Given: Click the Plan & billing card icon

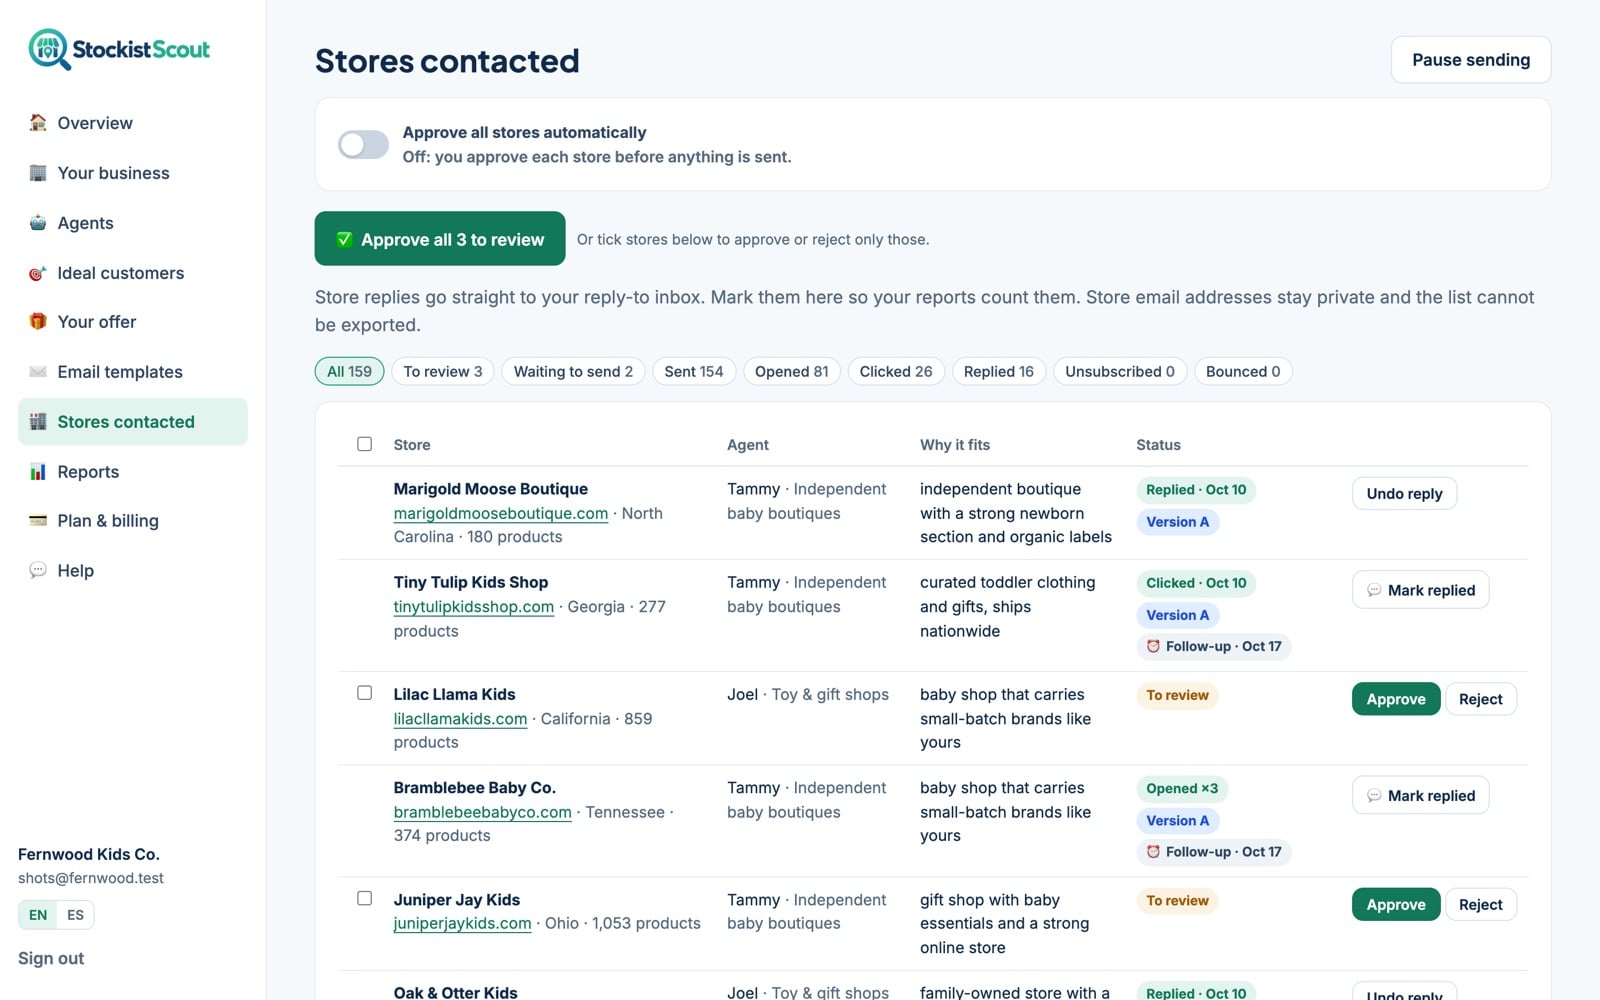Looking at the screenshot, I should tap(38, 521).
